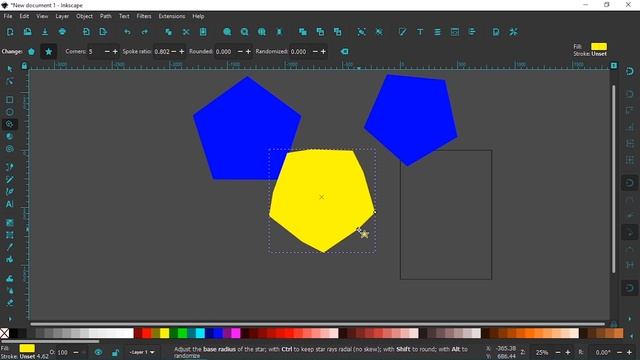Import a file into document
Viewport: 640px width, 360px height.
coord(86,32)
